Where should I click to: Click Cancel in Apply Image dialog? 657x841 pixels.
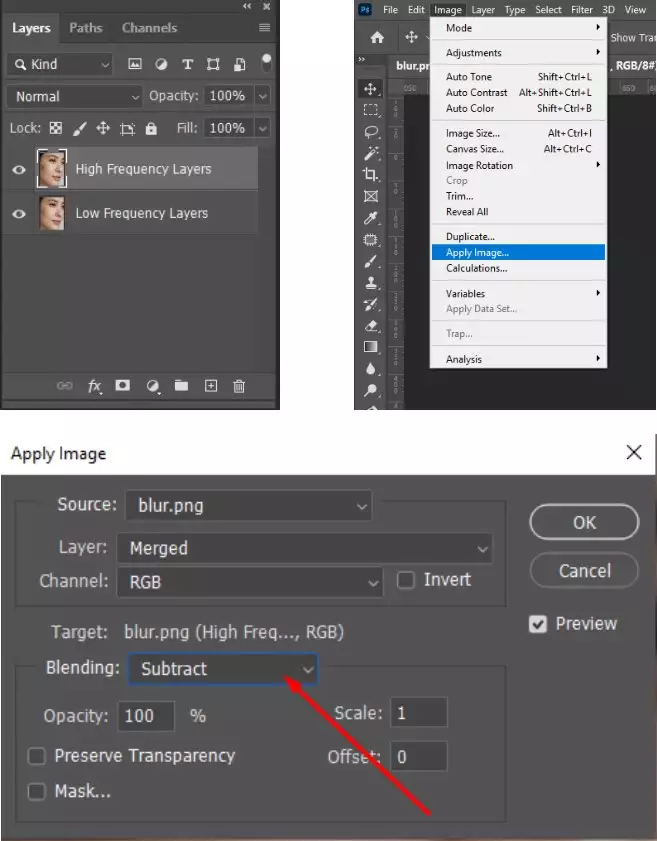584,571
